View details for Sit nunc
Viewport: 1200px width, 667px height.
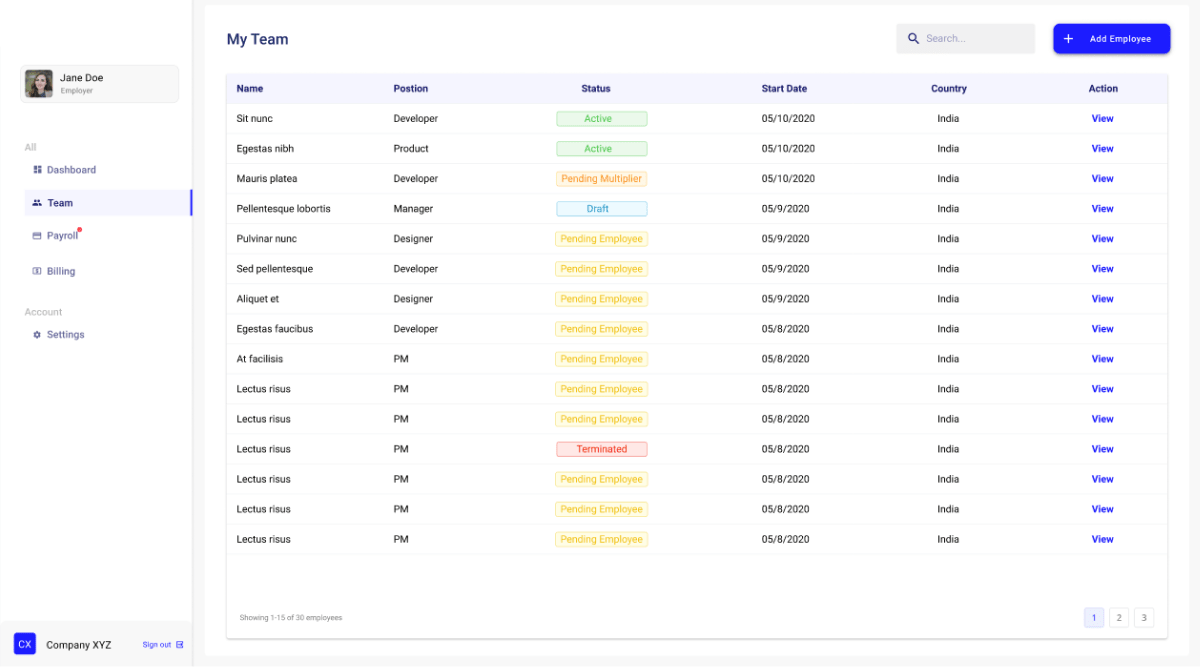1102,119
